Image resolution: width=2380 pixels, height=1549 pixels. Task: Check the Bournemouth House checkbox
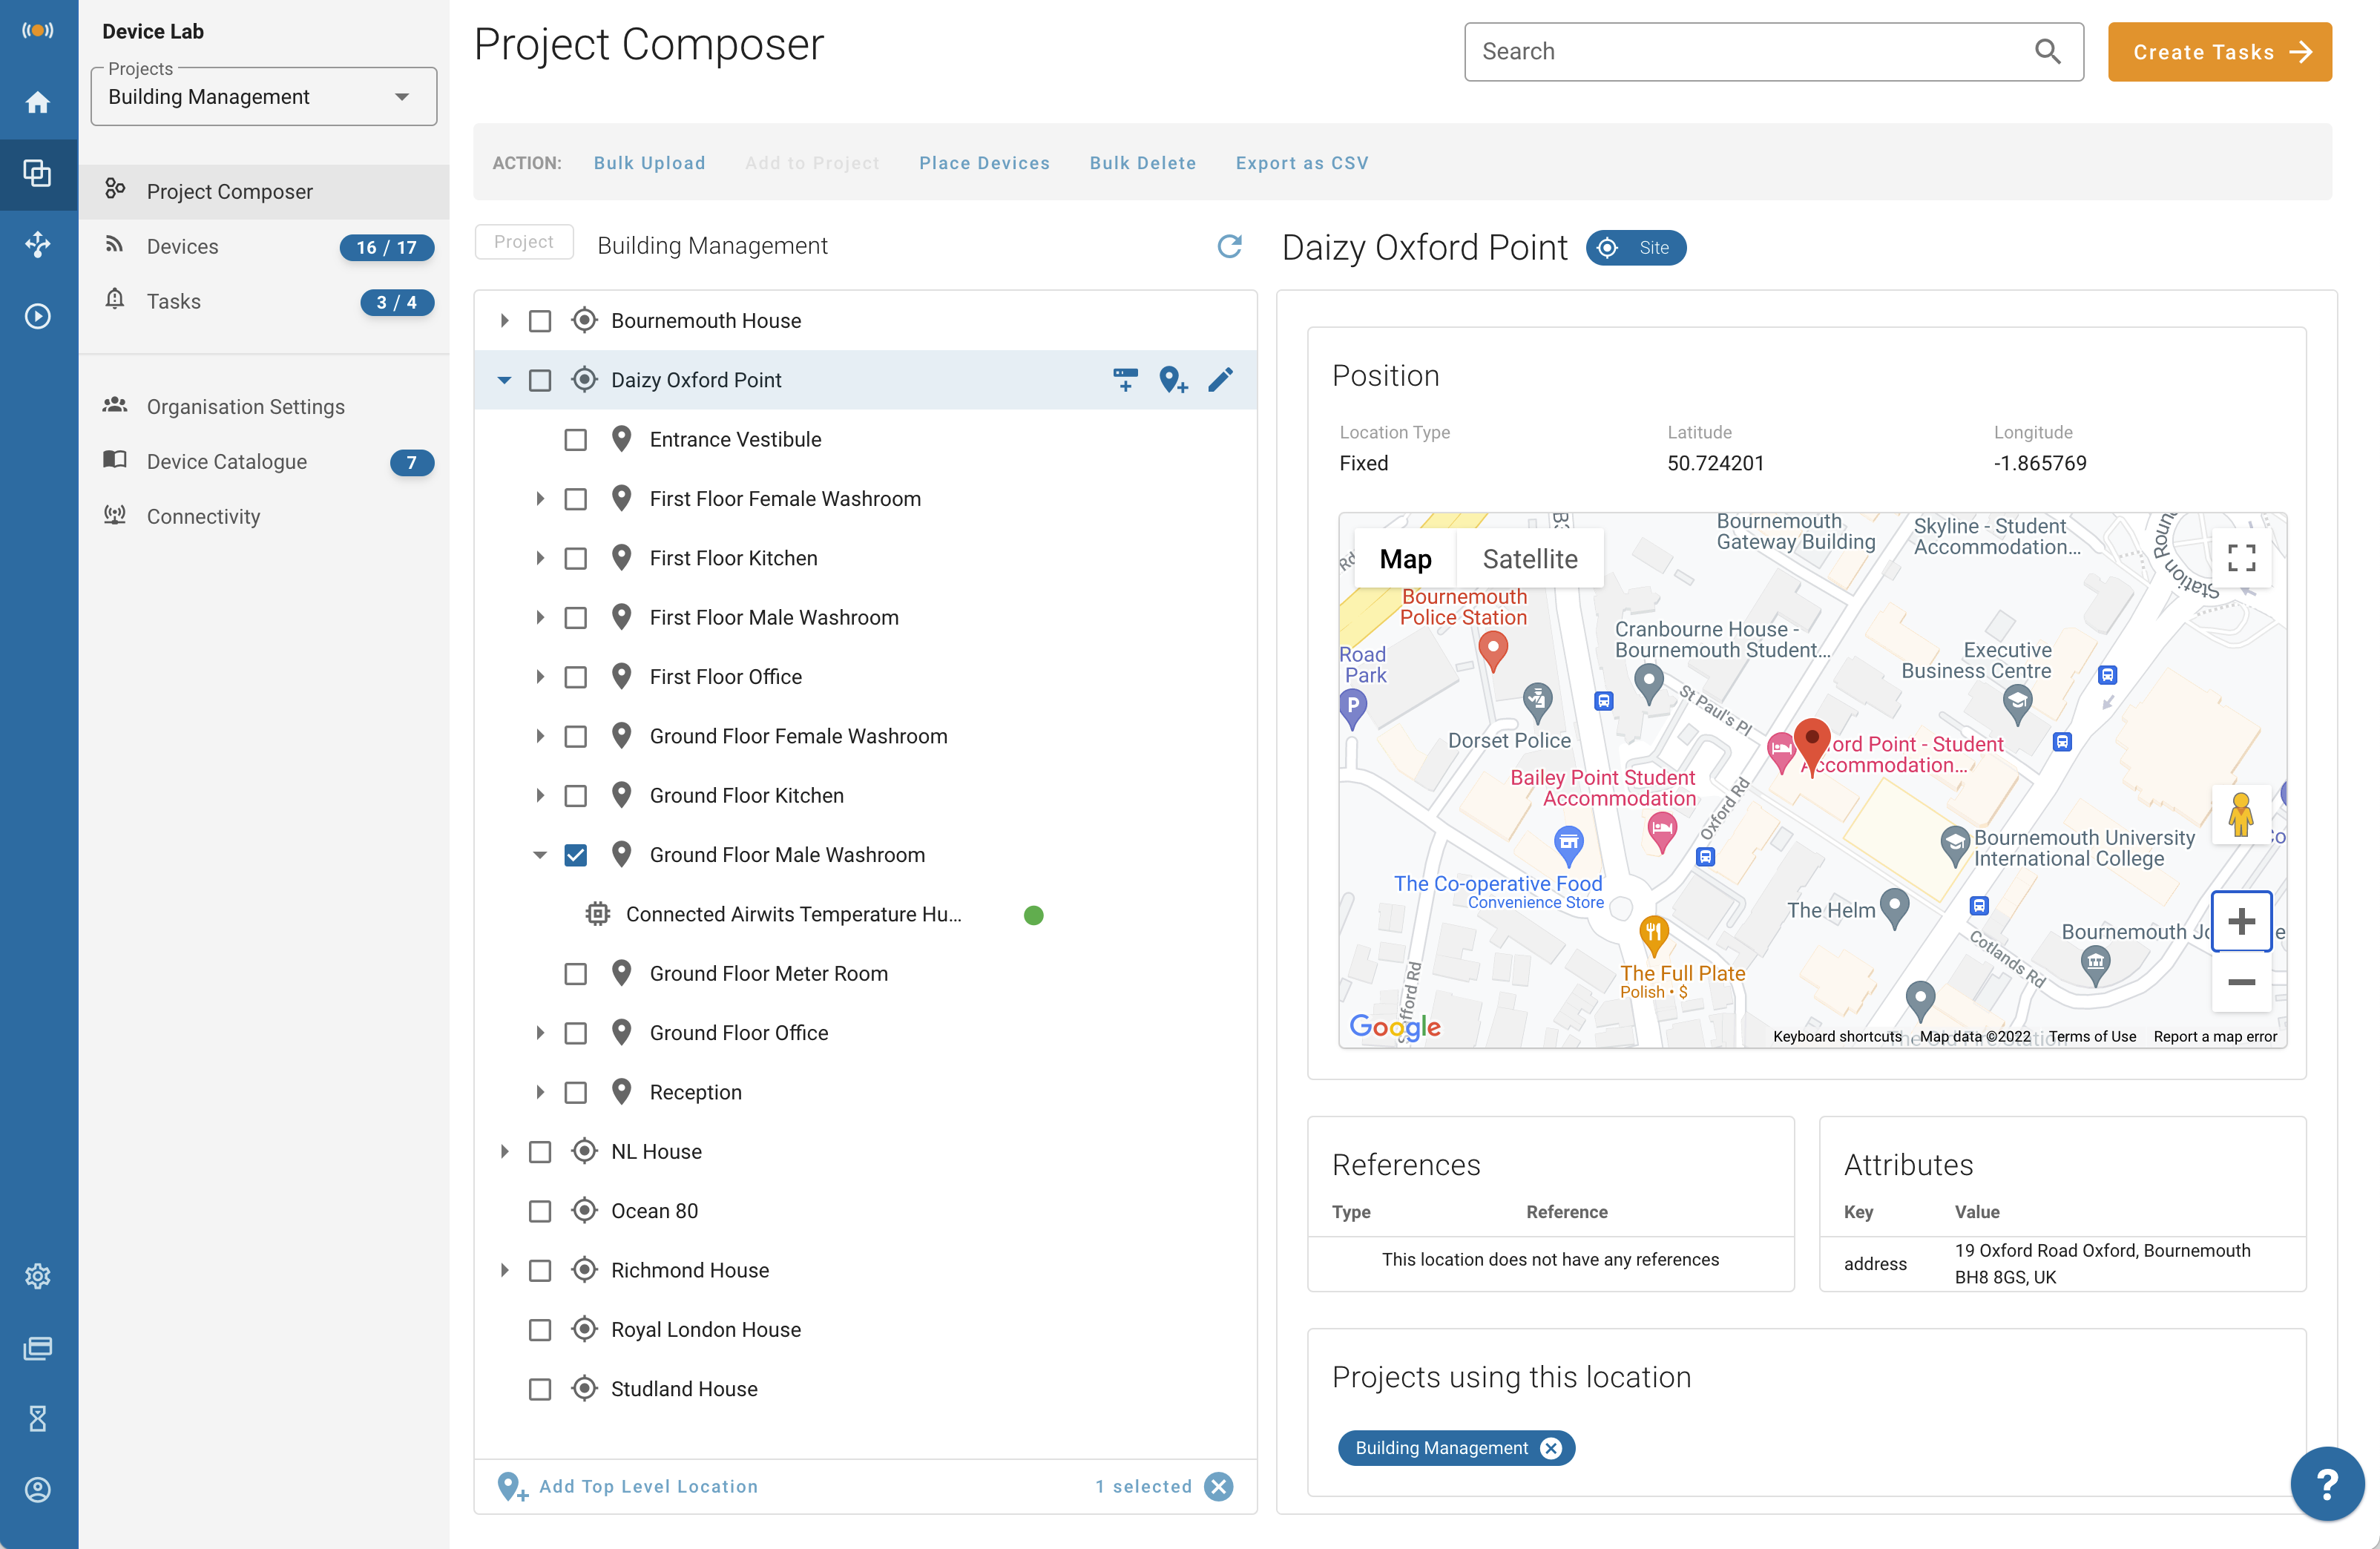(x=540, y=321)
